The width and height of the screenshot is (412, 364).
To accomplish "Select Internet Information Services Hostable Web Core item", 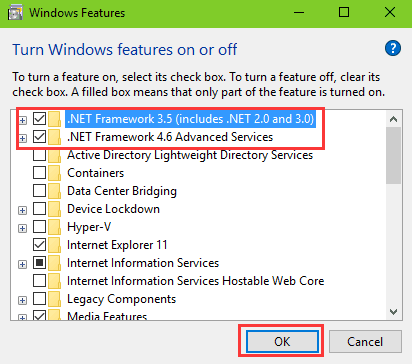I will [196, 281].
